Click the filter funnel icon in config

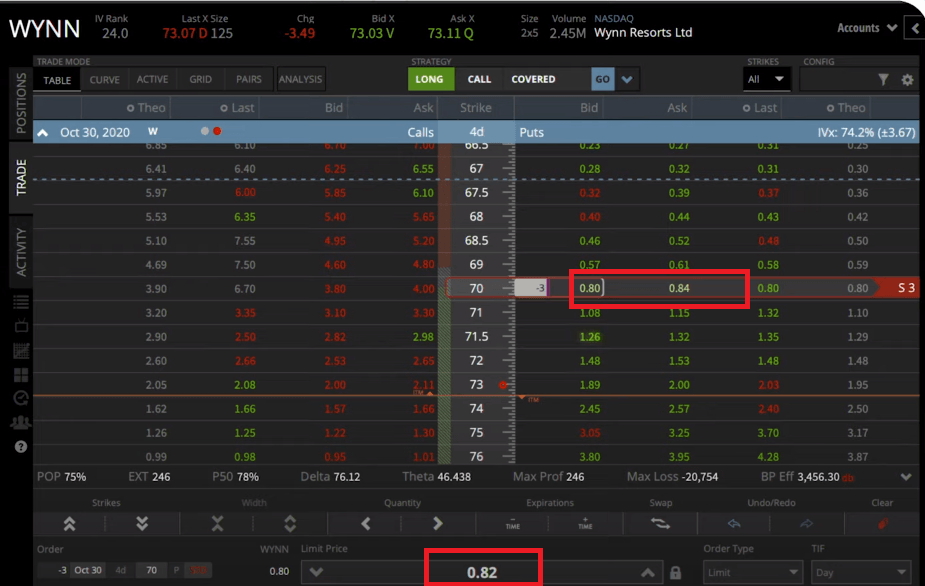(x=883, y=80)
